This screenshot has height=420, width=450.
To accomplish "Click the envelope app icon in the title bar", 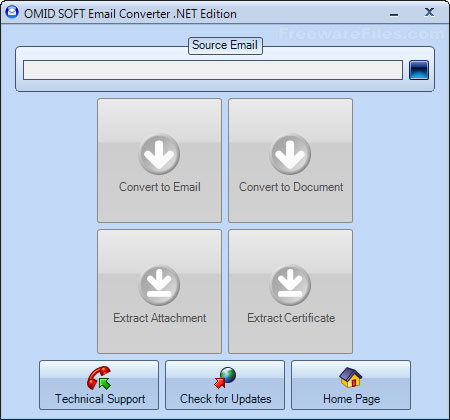I will [12, 12].
